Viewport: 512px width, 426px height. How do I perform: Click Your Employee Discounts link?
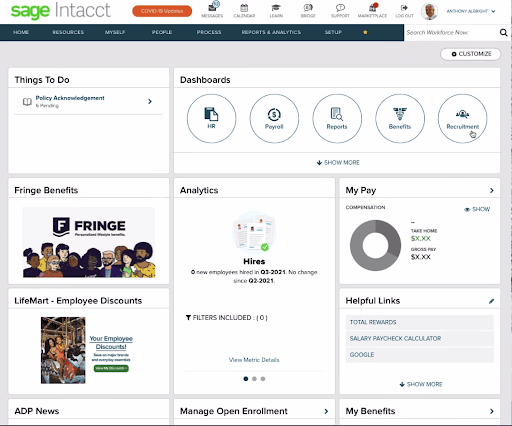(x=111, y=343)
